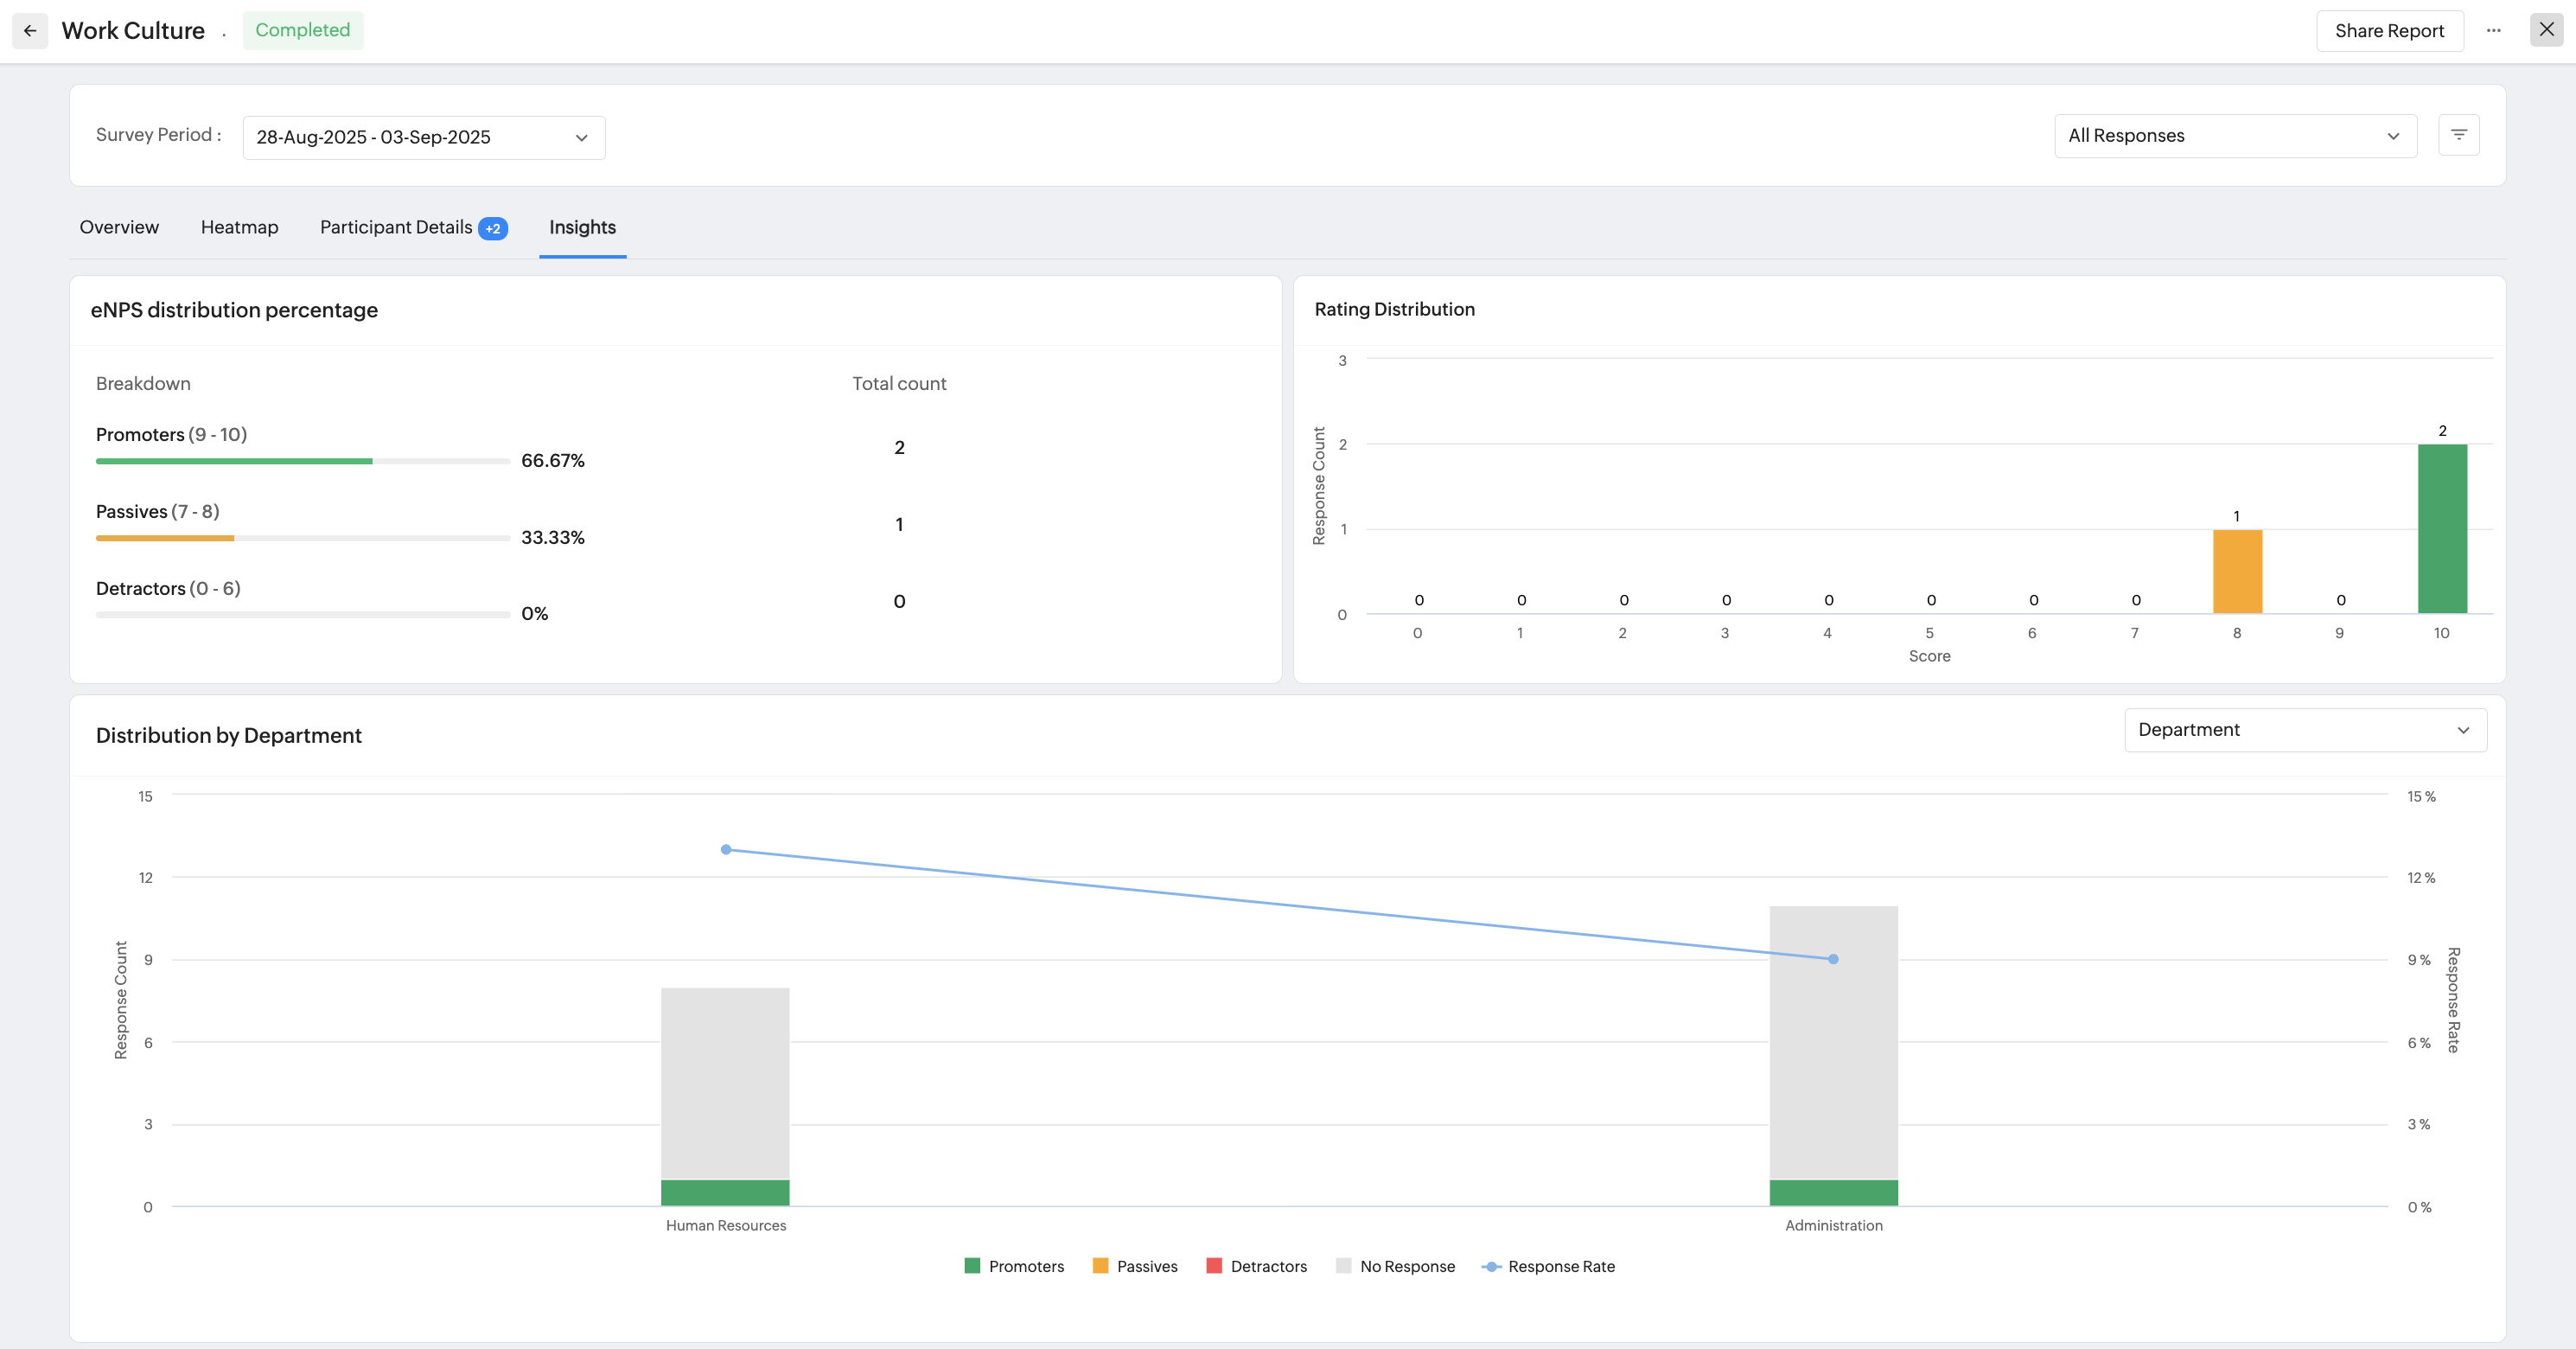Screen dimensions: 2576x1349
Task: Open the three-dots more options menu
Action: pyautogui.click(x=2493, y=31)
